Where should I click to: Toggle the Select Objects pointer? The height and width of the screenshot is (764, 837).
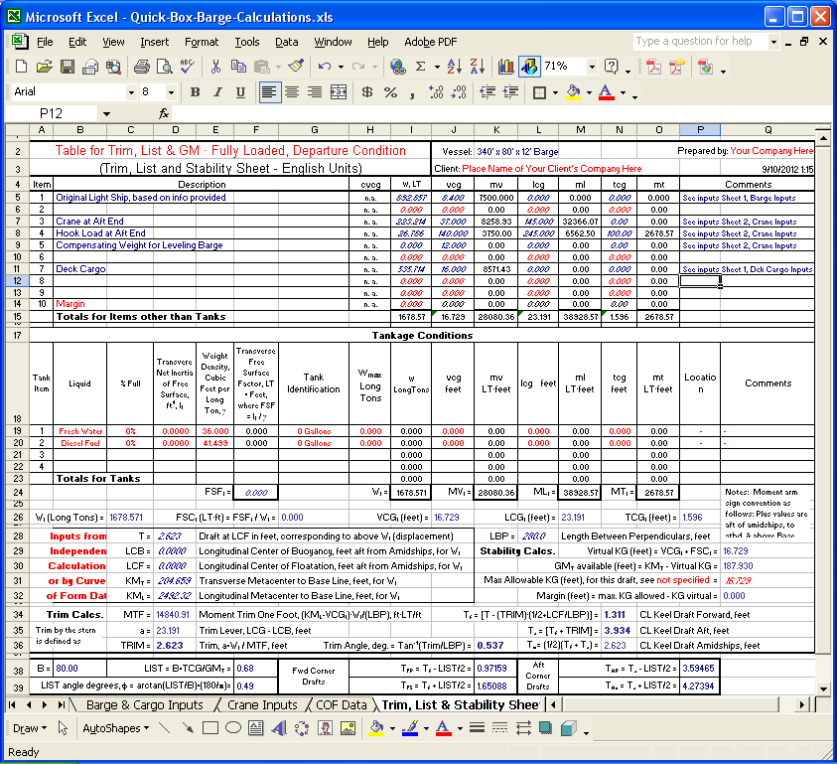pyautogui.click(x=63, y=728)
